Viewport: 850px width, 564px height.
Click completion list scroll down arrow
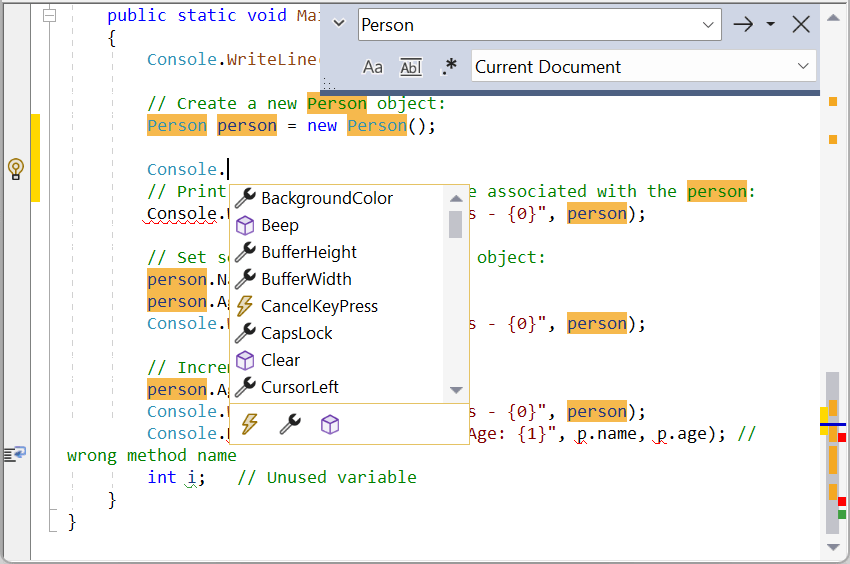pyautogui.click(x=456, y=390)
